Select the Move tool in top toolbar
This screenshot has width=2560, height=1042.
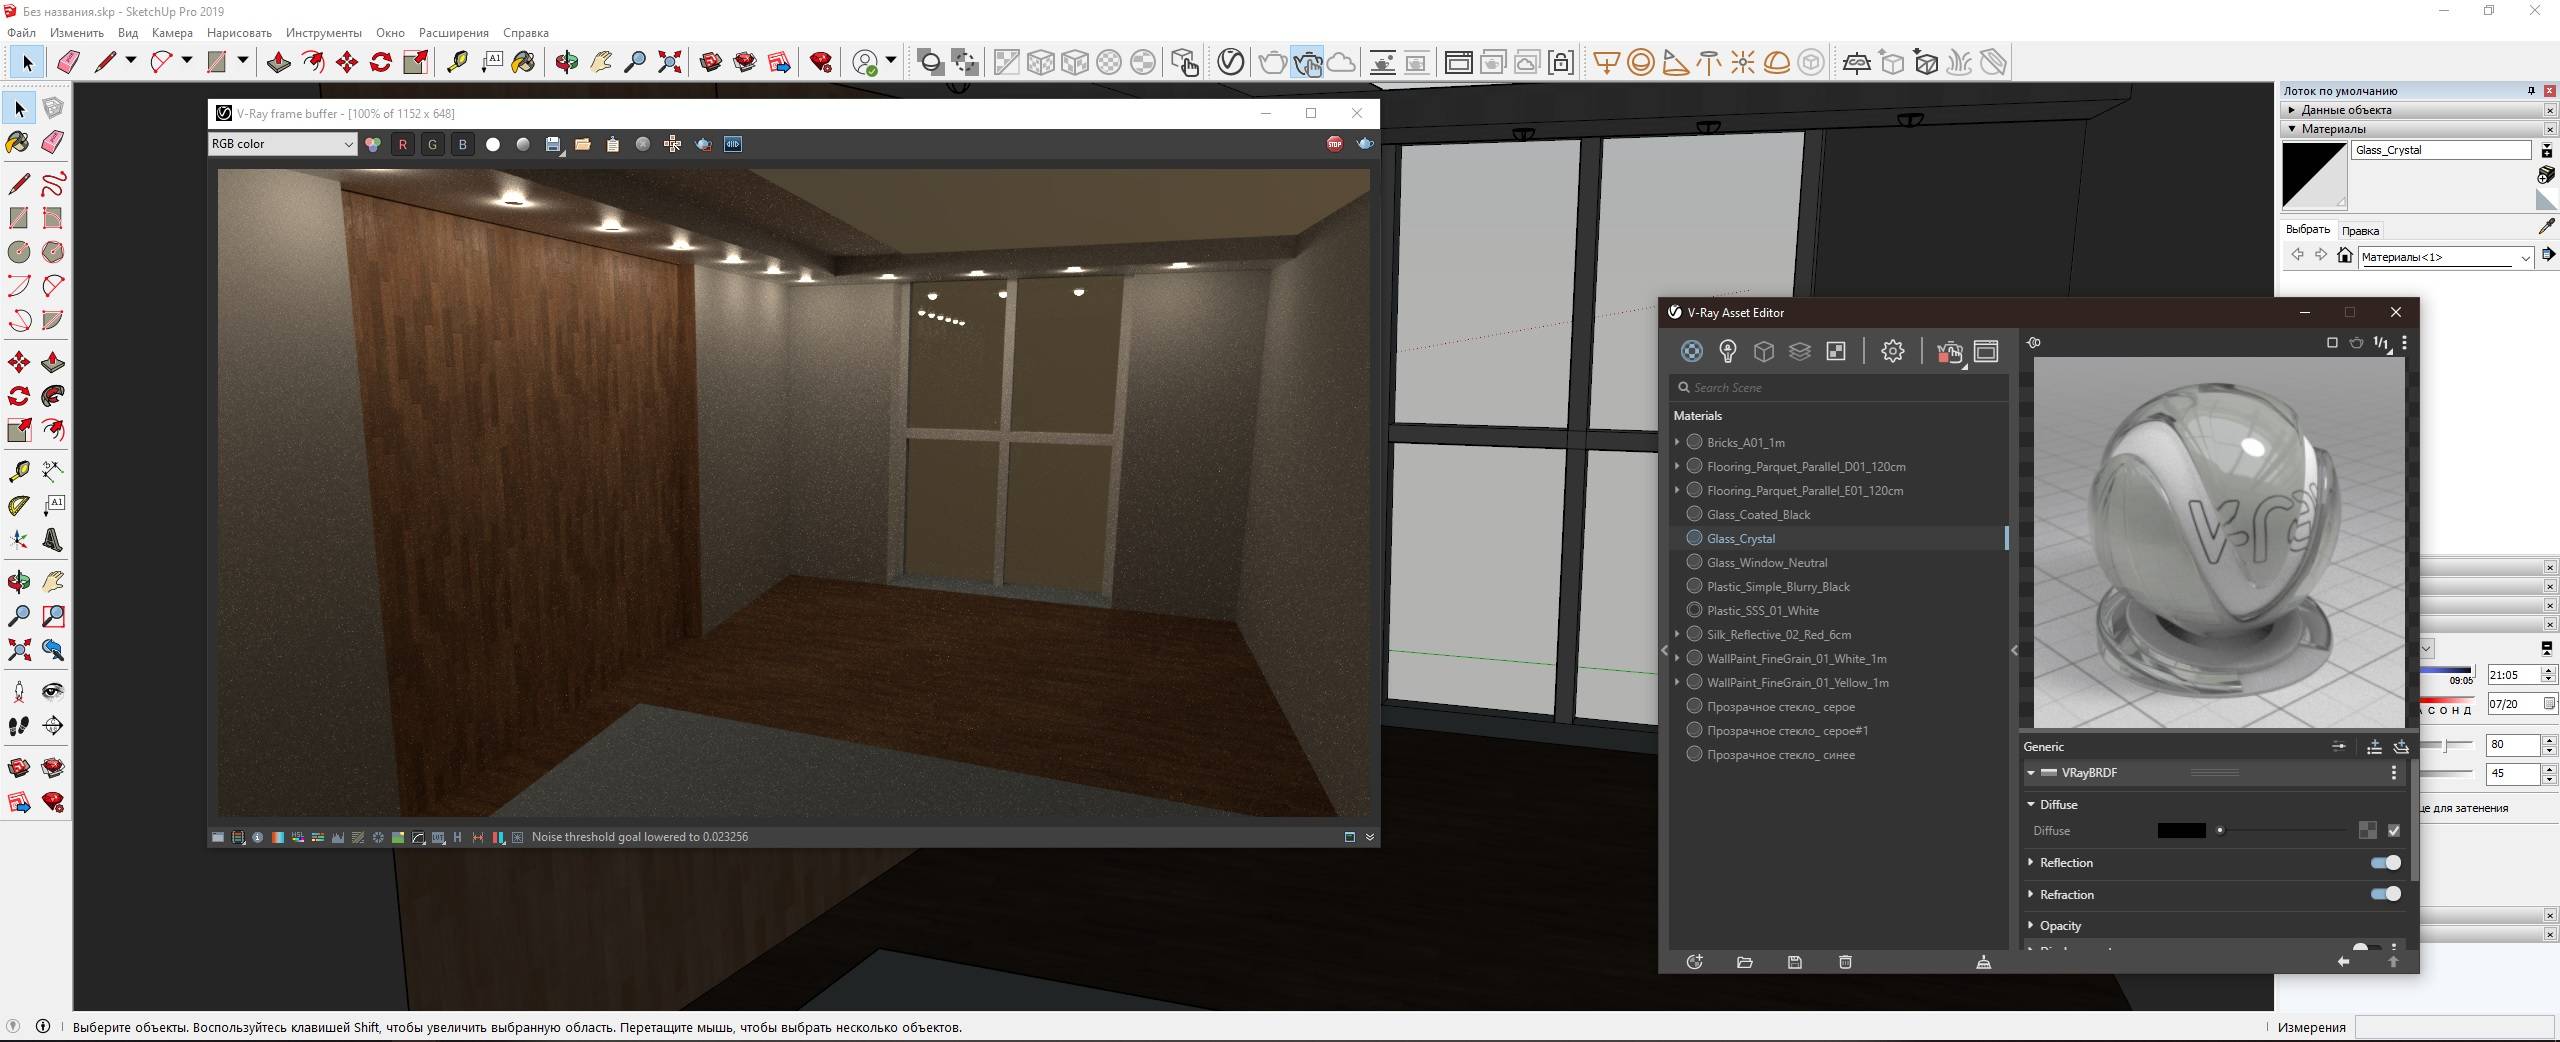pos(347,63)
